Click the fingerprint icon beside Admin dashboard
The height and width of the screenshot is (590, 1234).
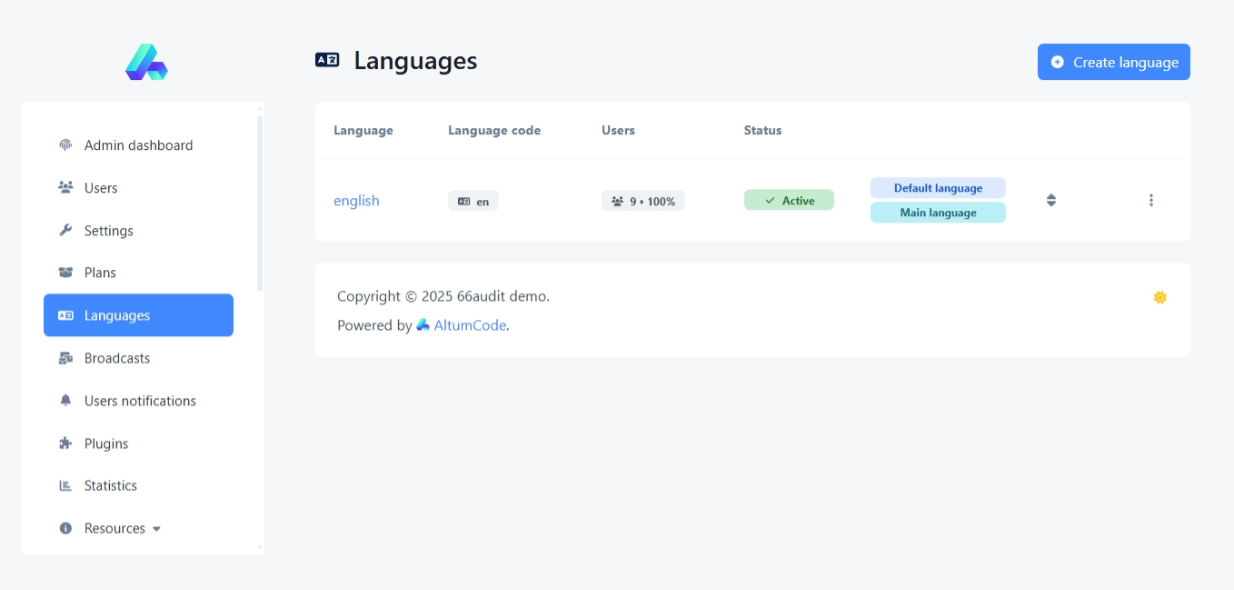[66, 145]
